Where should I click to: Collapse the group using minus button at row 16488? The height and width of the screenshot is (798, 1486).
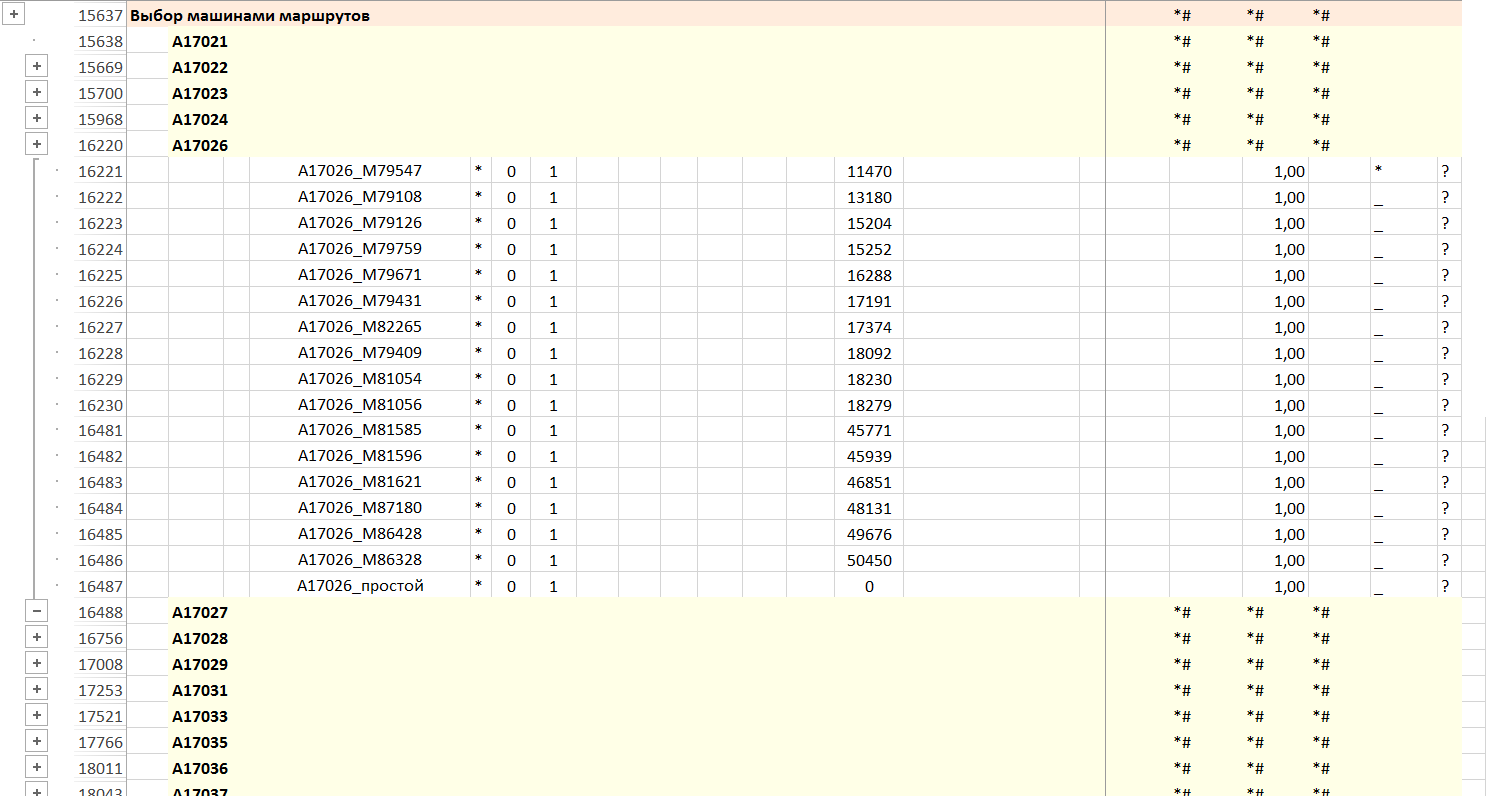coord(36,611)
